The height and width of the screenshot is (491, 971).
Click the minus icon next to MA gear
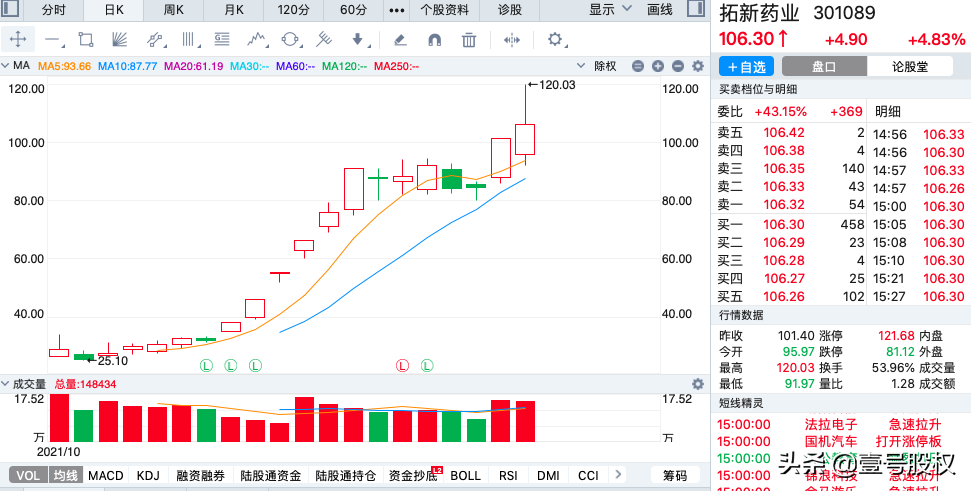(678, 66)
